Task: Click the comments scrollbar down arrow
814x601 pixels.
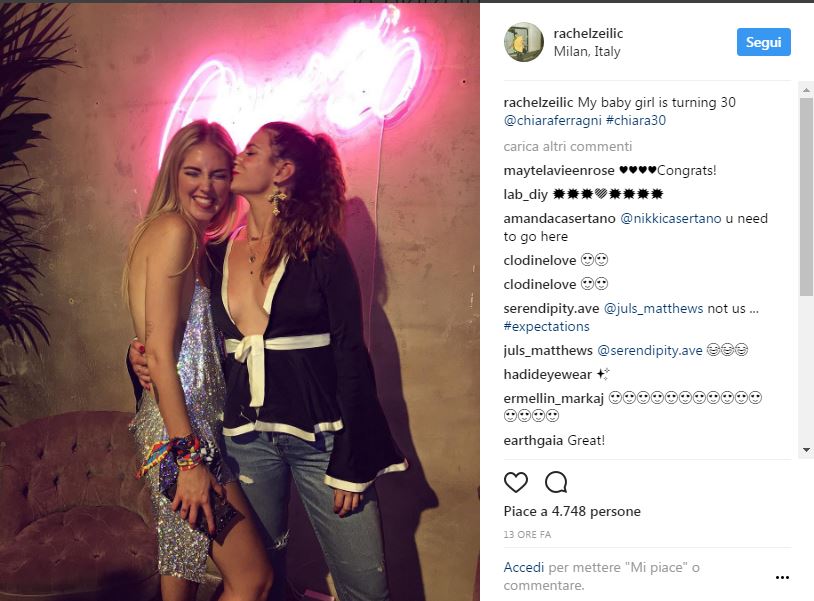Action: tap(806, 450)
